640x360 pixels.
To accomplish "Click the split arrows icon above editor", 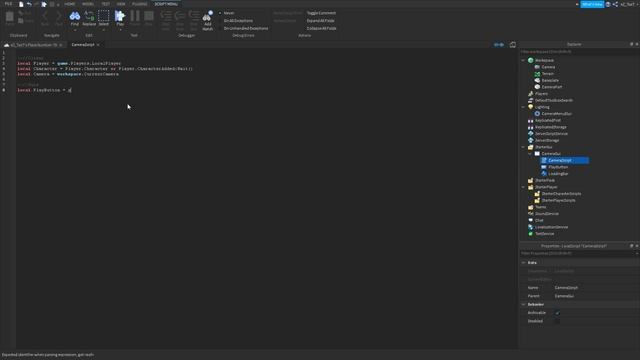I will point(499,44).
